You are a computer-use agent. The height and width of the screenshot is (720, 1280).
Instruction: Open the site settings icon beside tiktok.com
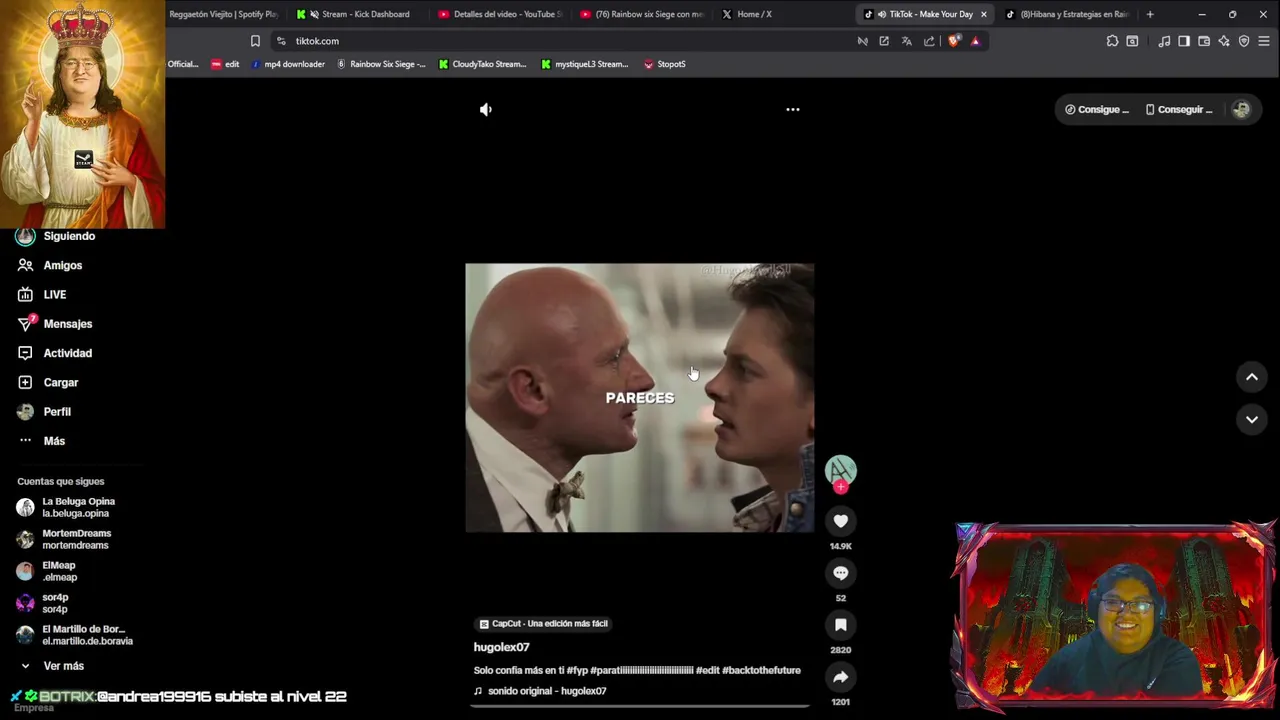click(281, 41)
